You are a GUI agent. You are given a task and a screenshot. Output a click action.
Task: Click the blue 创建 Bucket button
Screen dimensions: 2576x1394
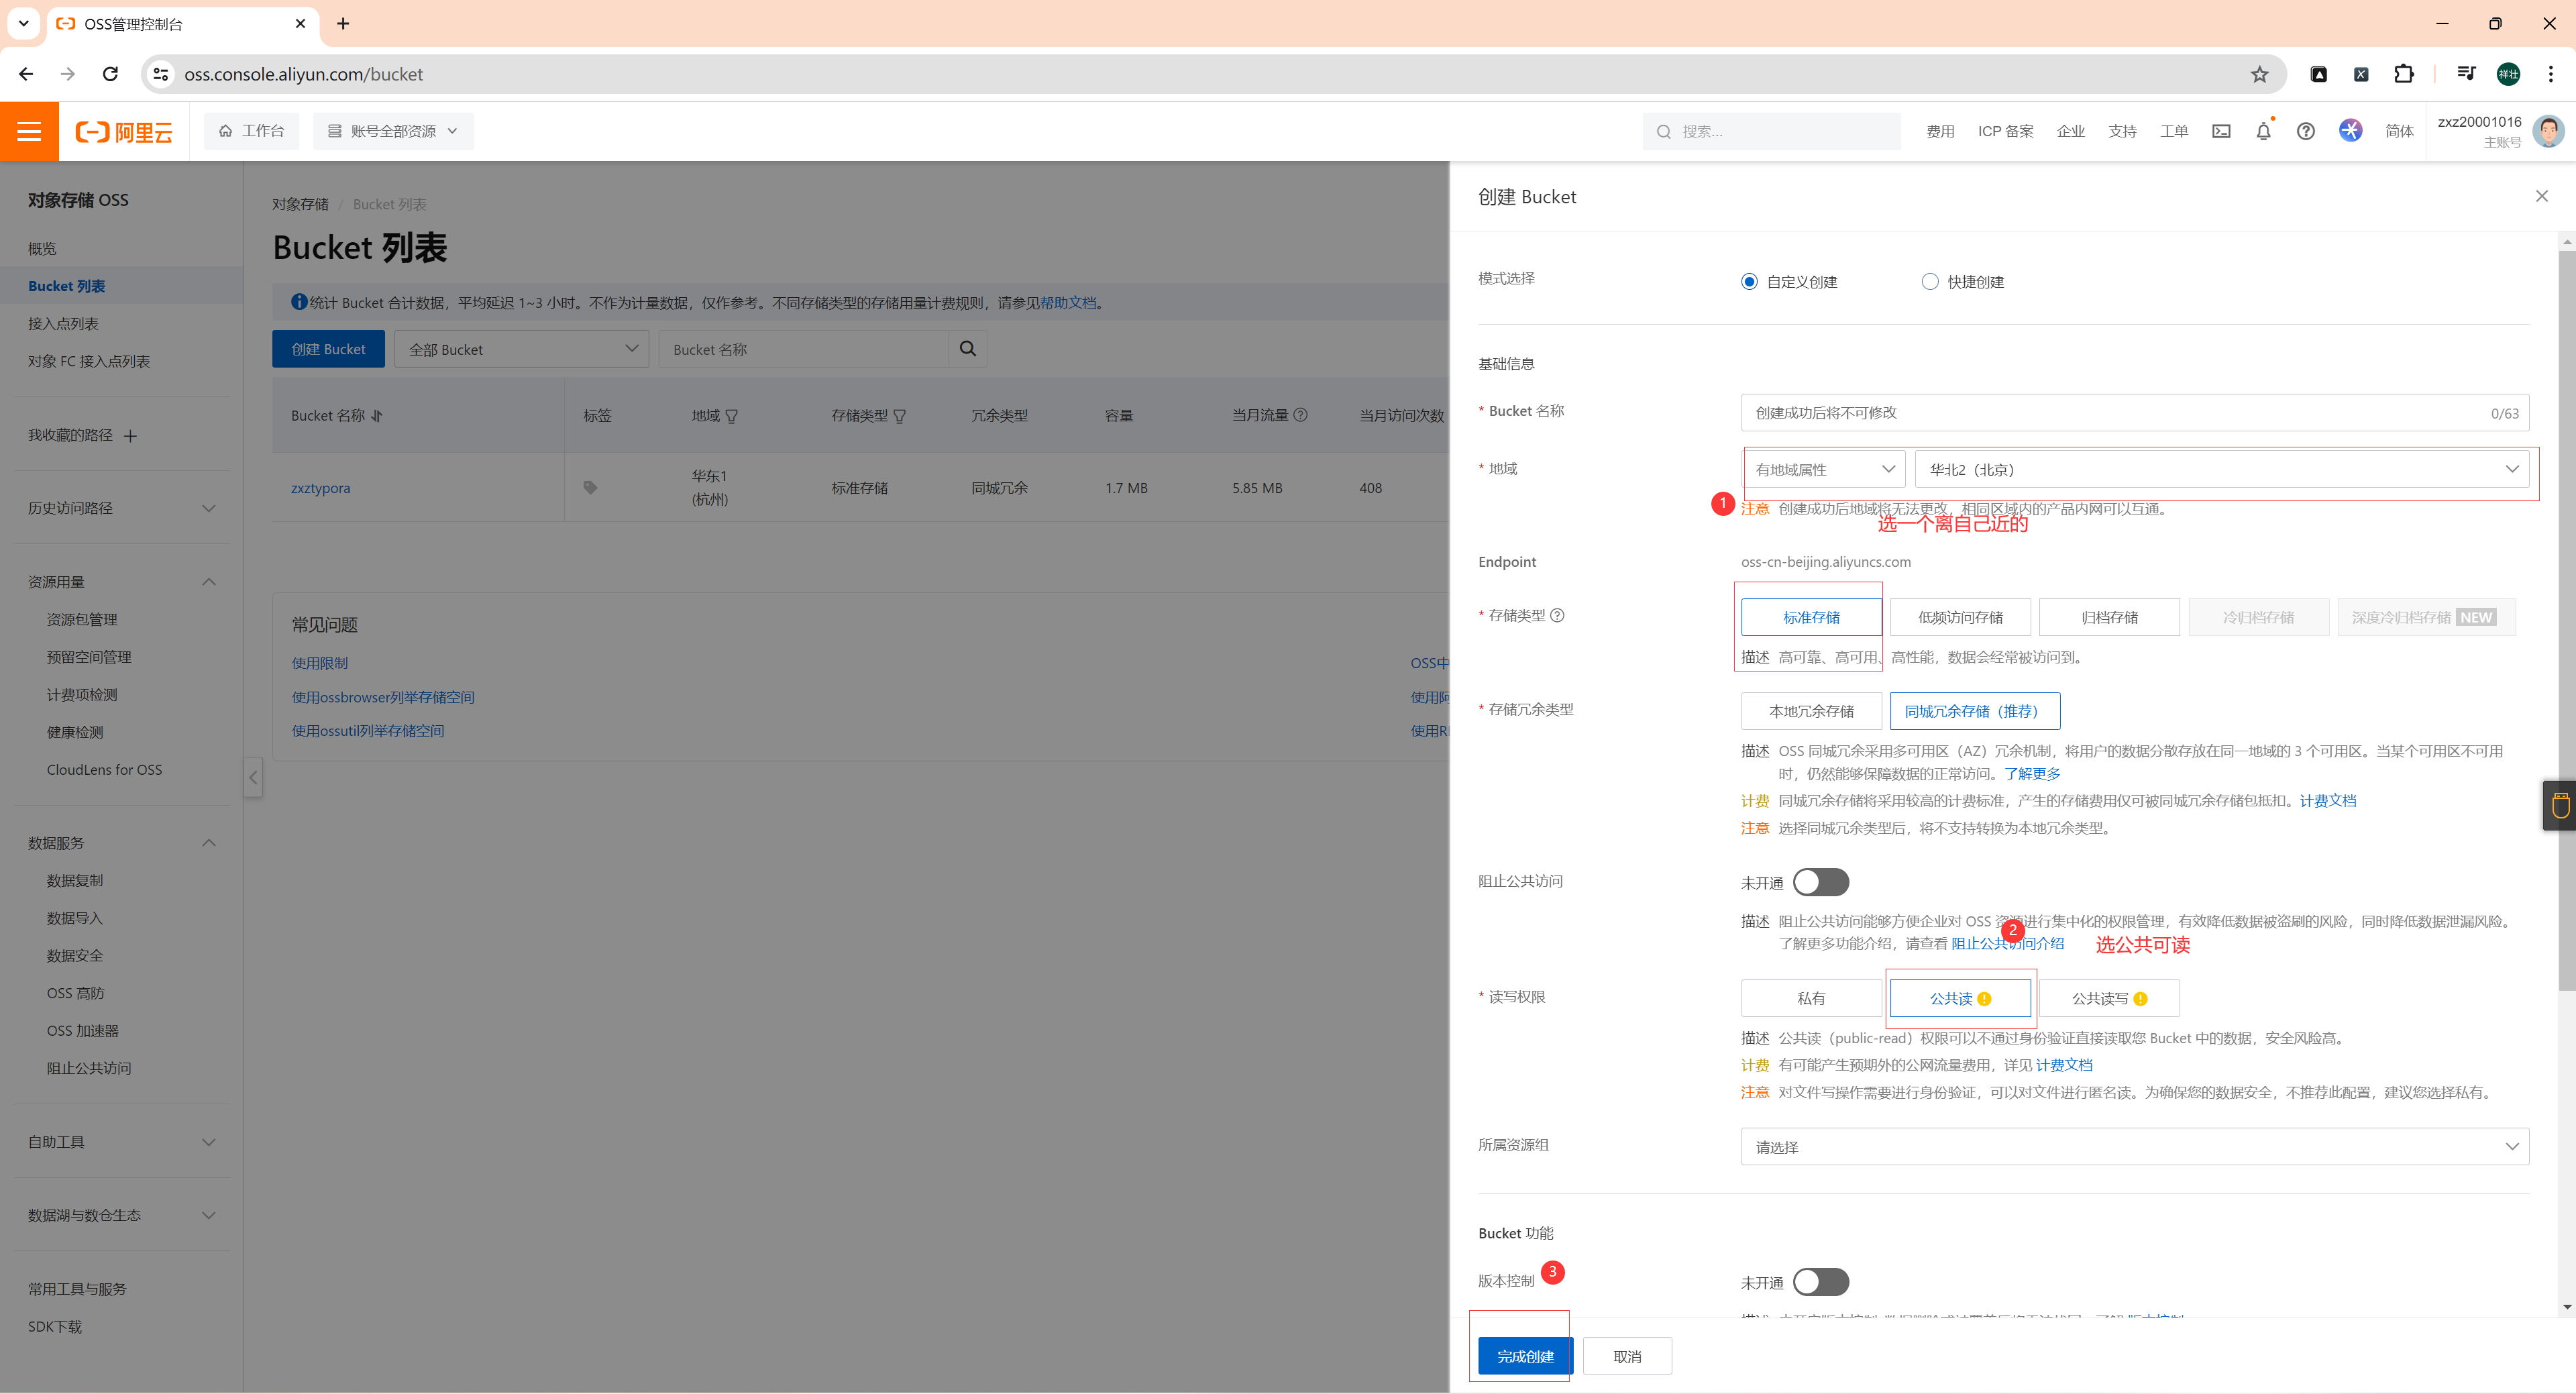(x=328, y=349)
